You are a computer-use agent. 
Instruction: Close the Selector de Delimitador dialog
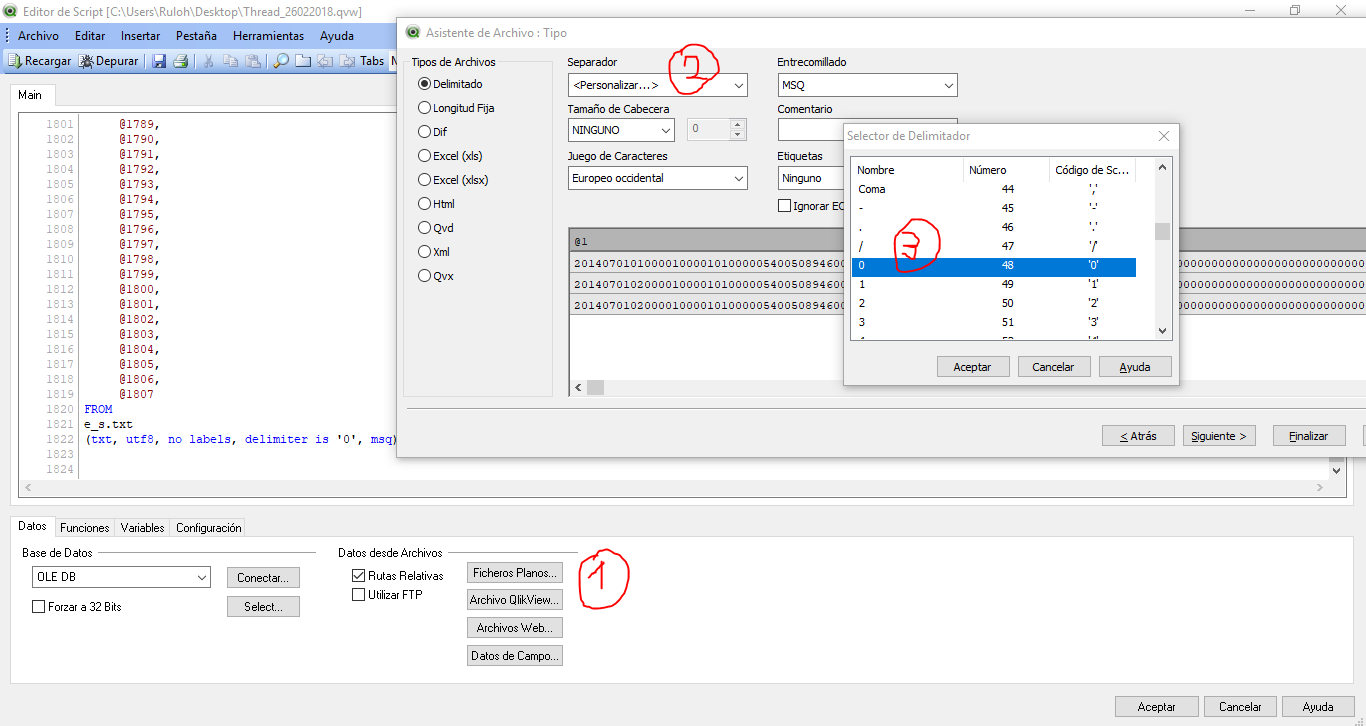[x=1164, y=136]
